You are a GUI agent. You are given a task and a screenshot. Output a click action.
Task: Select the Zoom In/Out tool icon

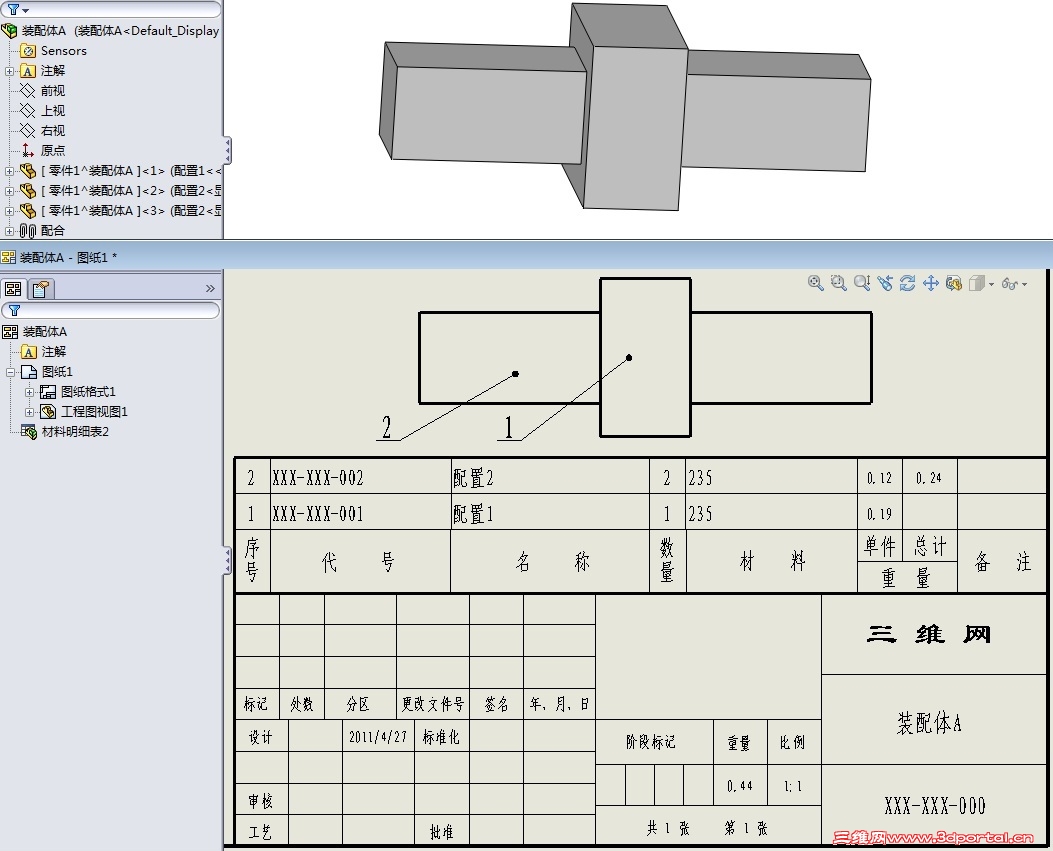pos(862,283)
